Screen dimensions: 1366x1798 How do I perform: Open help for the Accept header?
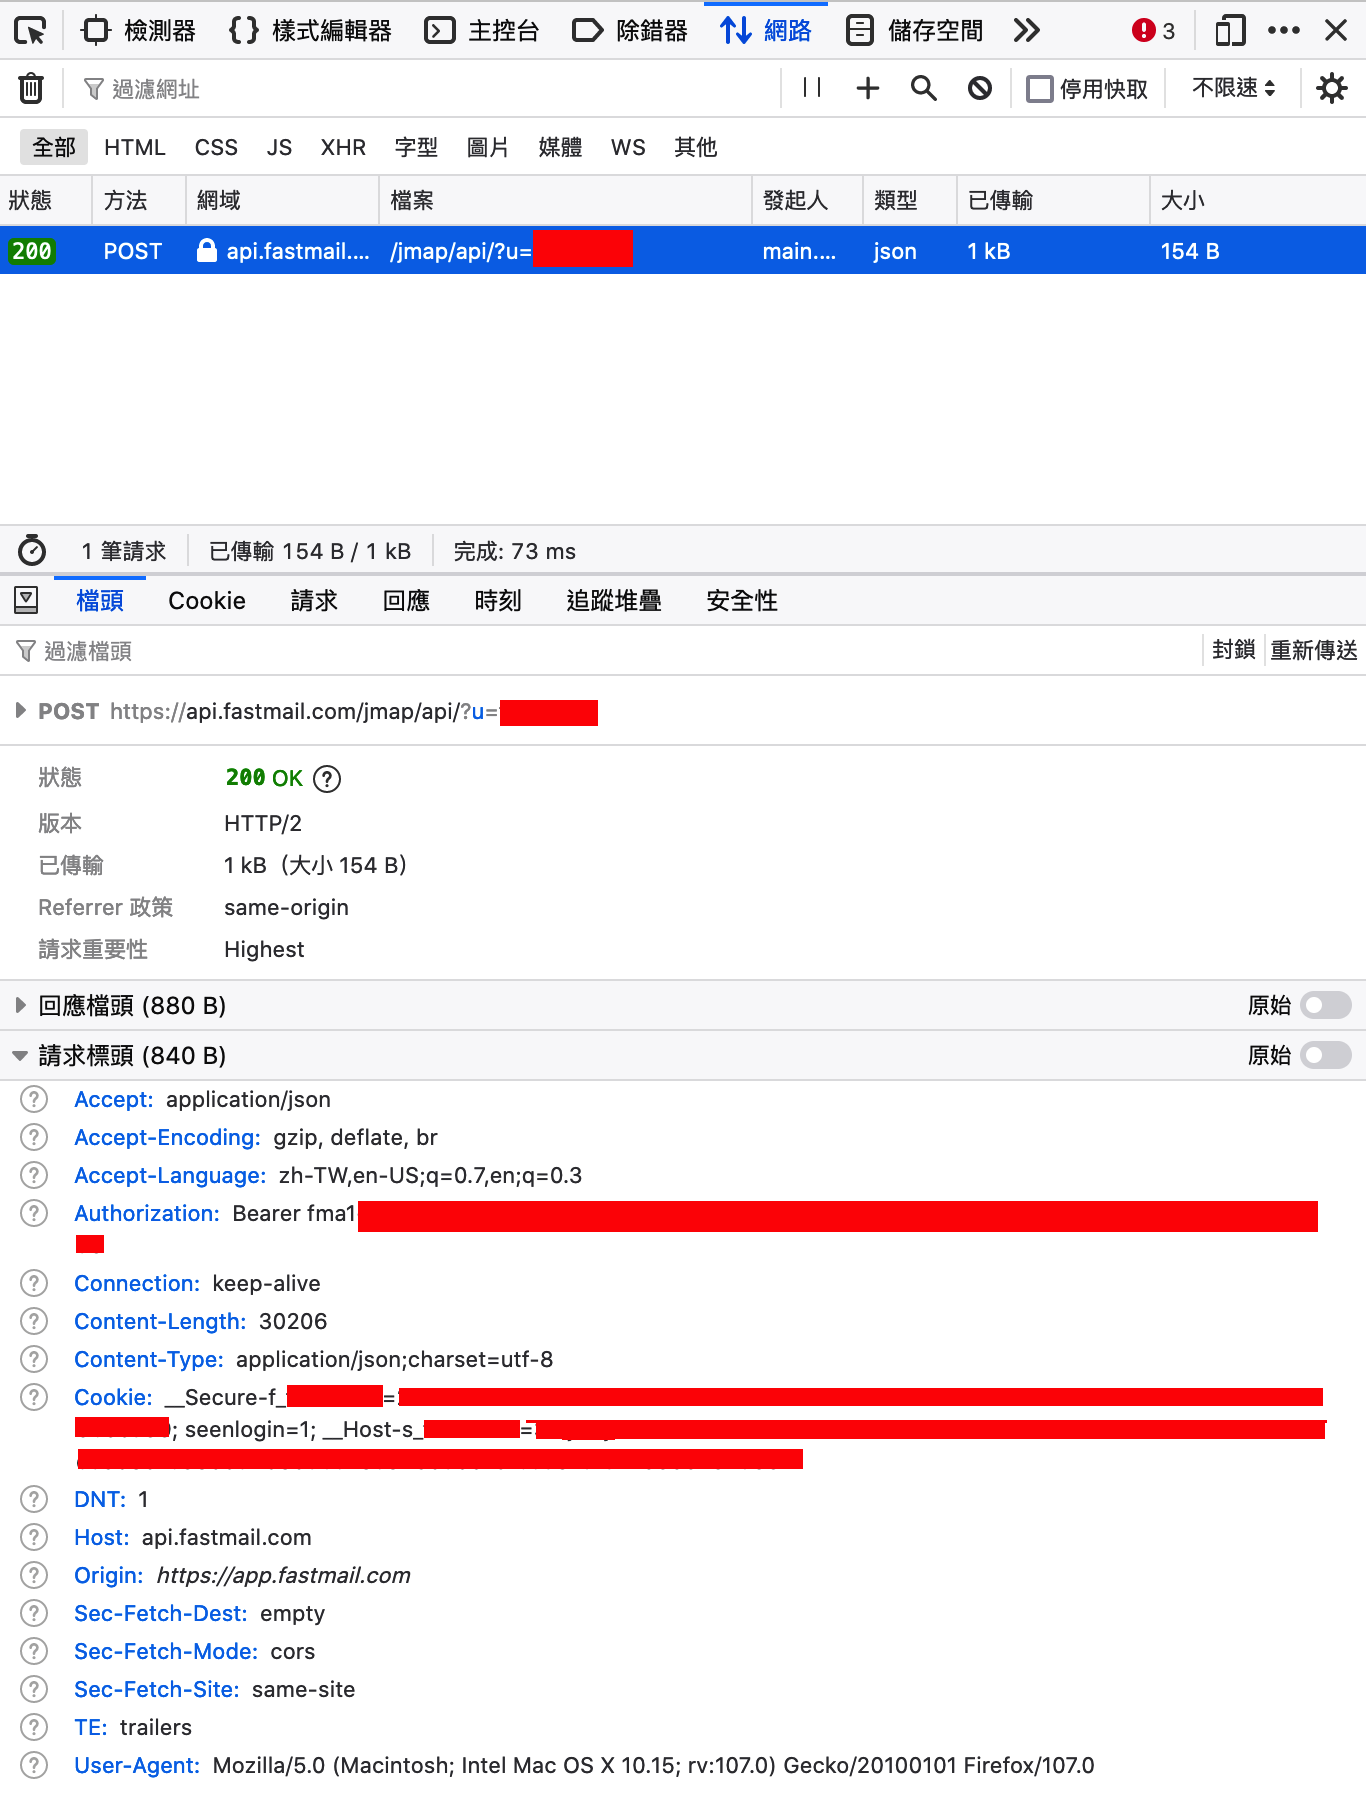pos(34,1099)
